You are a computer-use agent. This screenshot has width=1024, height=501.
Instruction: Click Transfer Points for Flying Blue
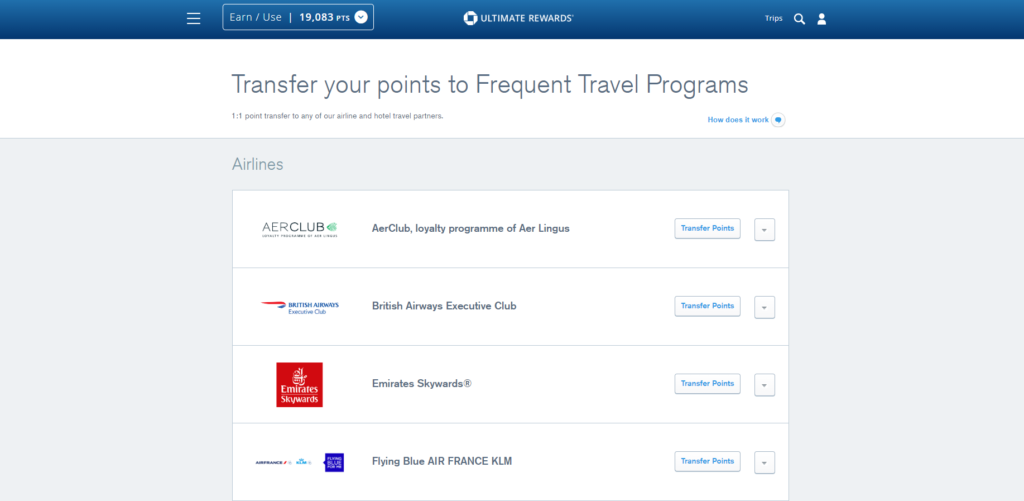pos(707,461)
